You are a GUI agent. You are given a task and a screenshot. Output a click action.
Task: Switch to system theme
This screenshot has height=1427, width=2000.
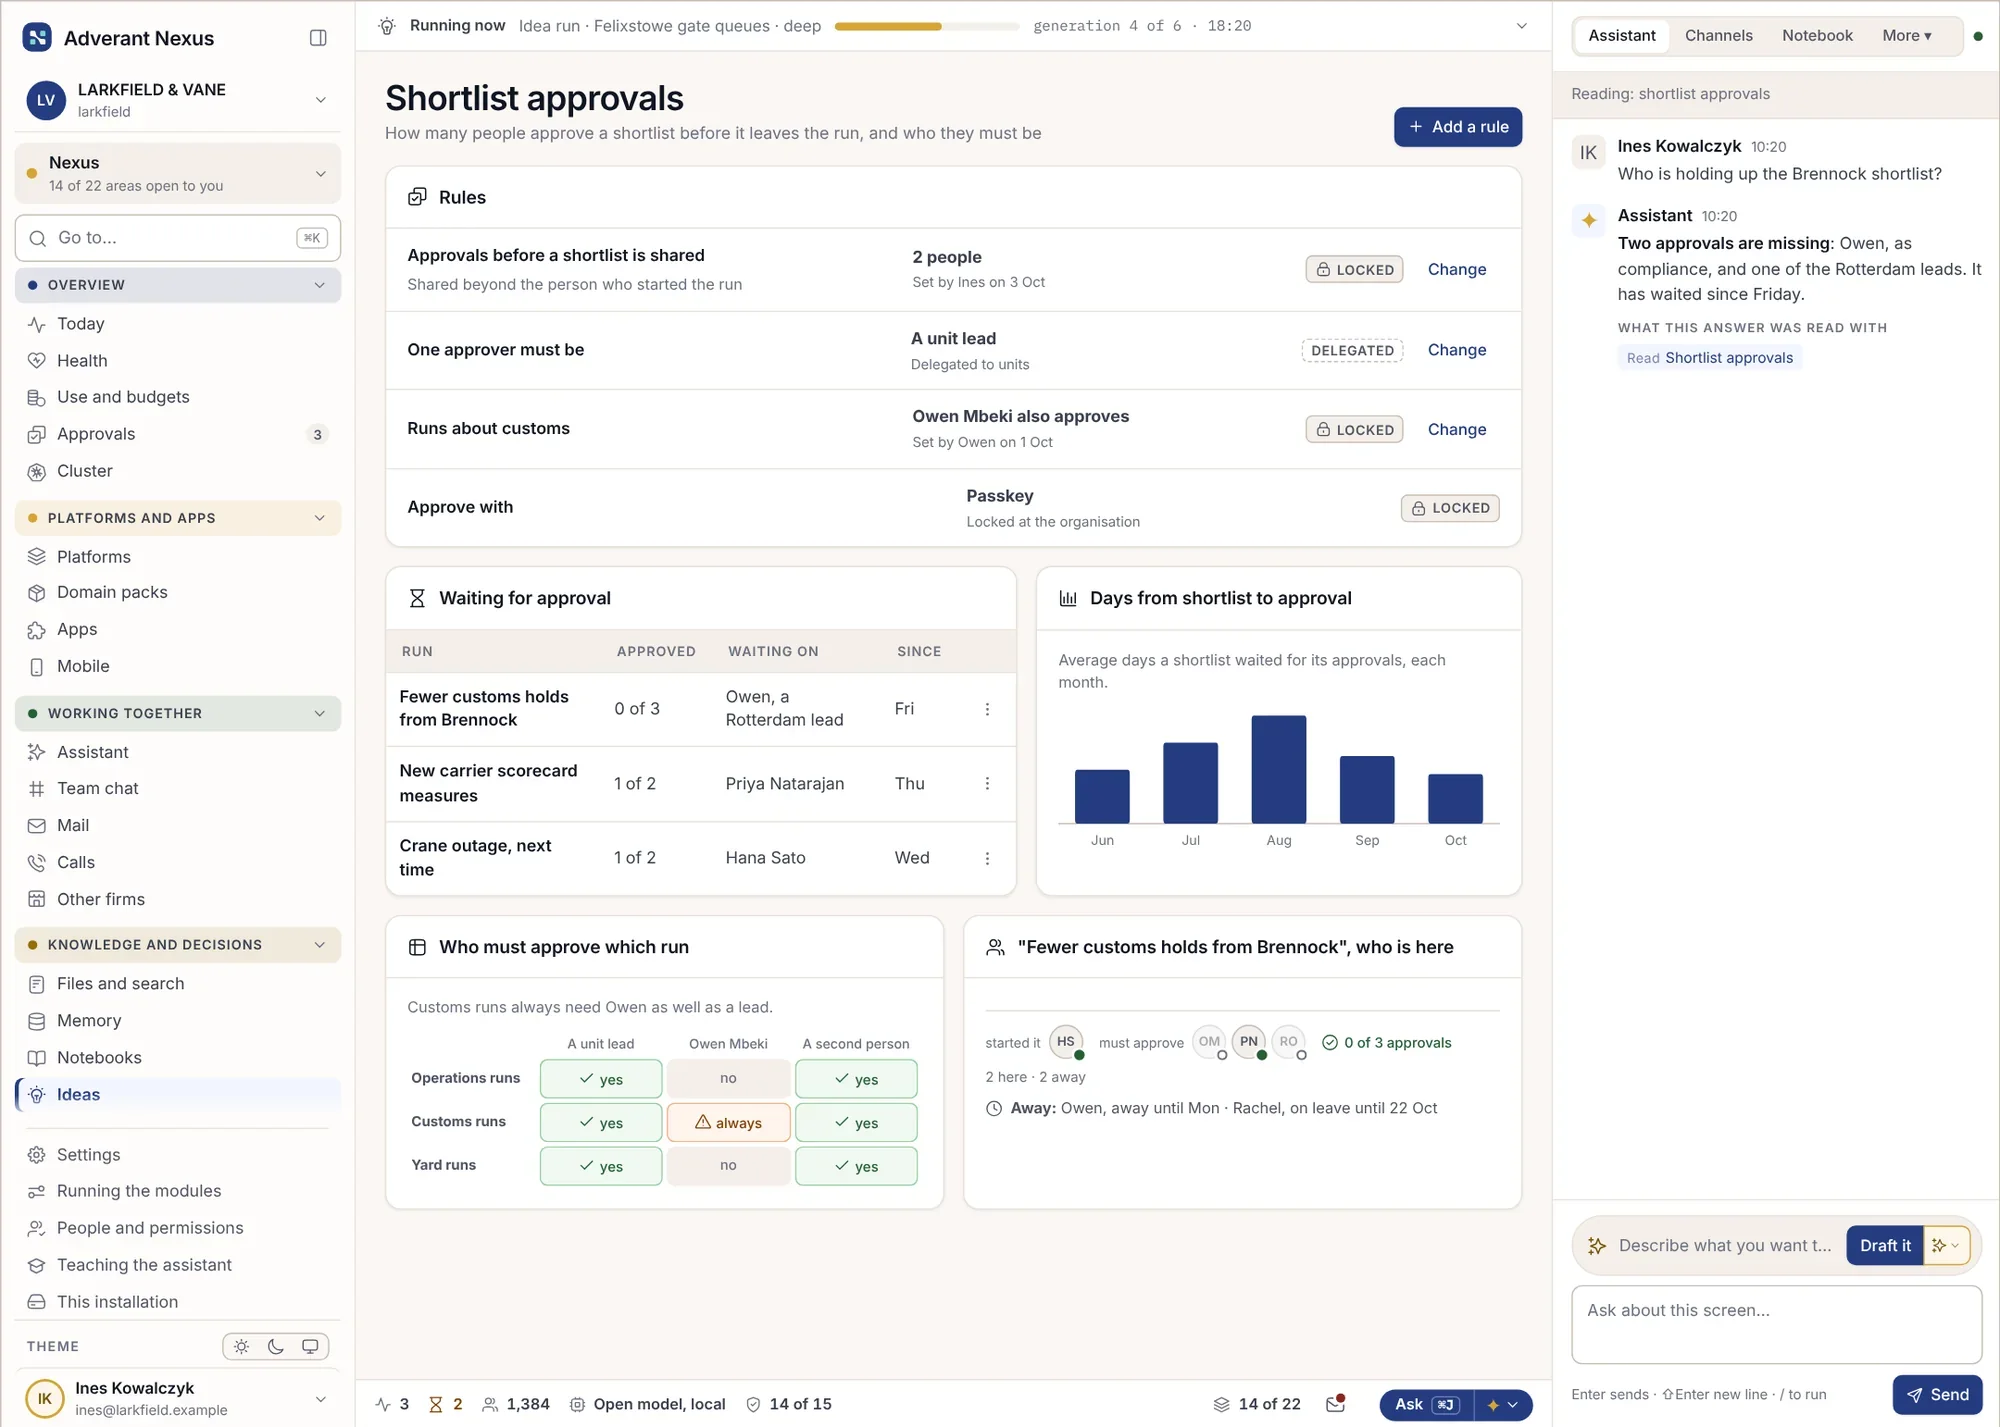point(310,1347)
